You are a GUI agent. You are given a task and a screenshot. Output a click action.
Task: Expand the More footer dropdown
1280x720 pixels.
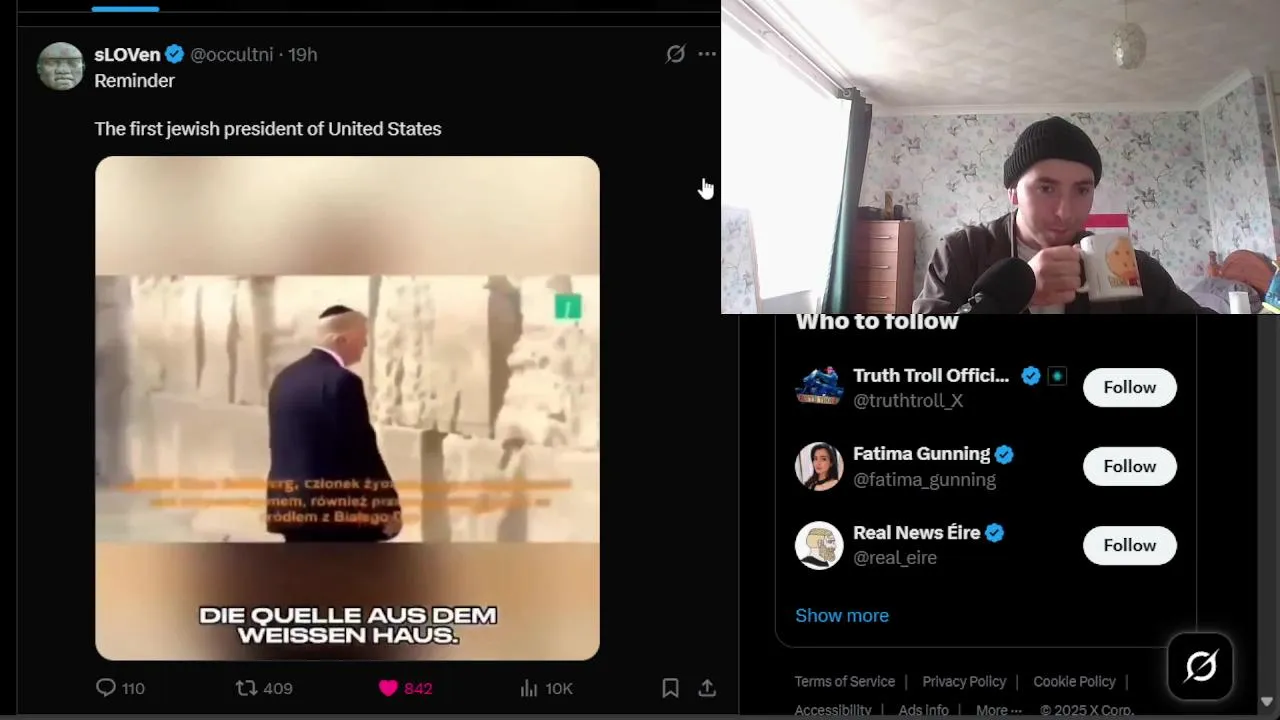coord(999,710)
